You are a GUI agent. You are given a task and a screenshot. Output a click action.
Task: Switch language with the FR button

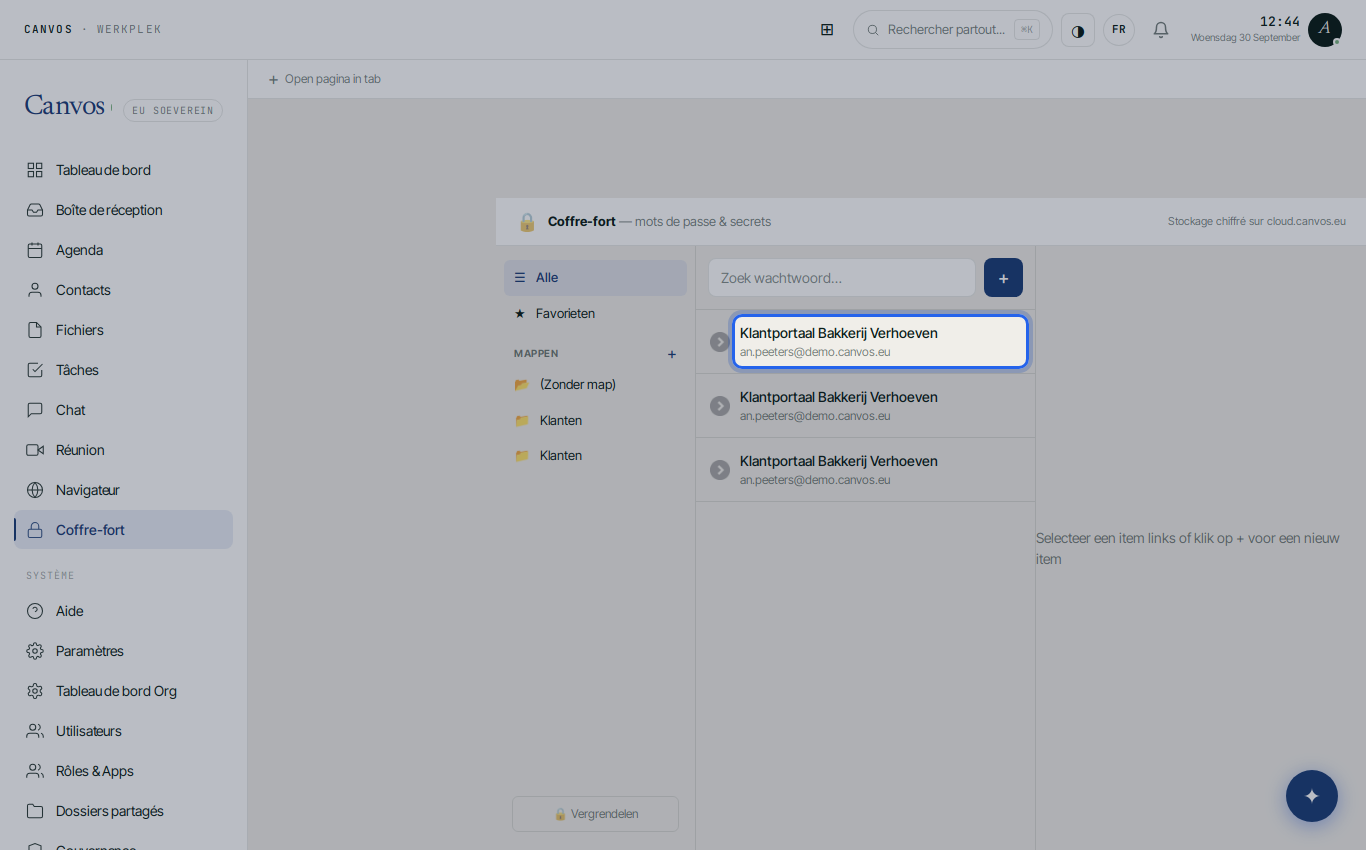tap(1119, 30)
